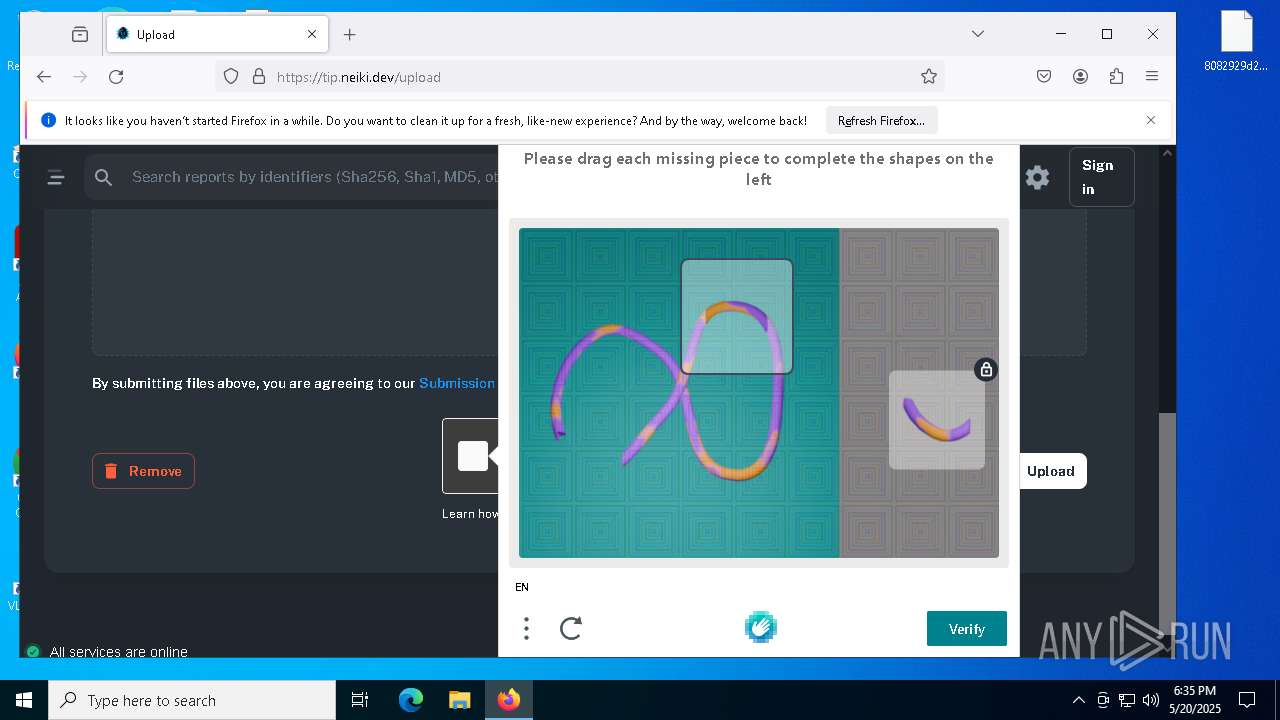Open Task View on taskbar

(360, 700)
